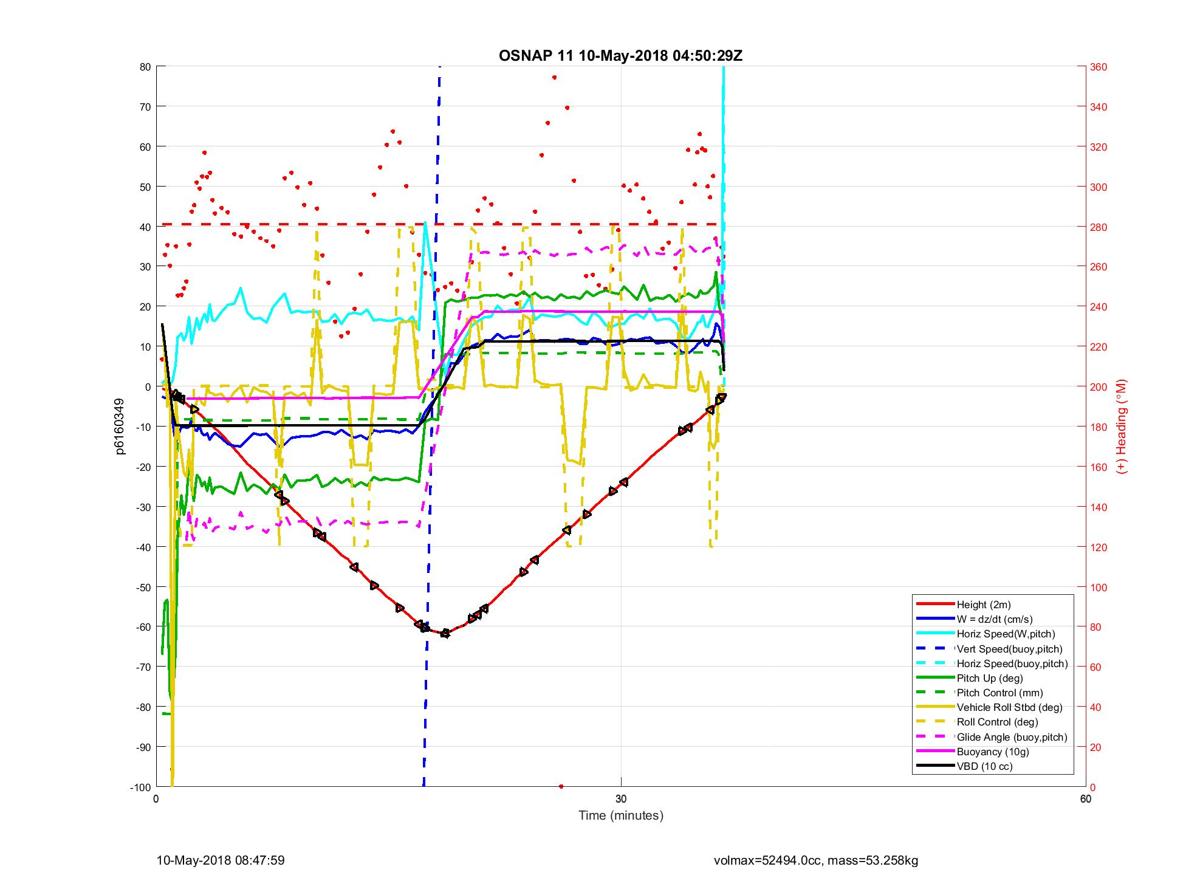Image resolution: width=1200 pixels, height=885 pixels.
Task: Click the '200' tick on the heading axis
Action: click(1101, 387)
